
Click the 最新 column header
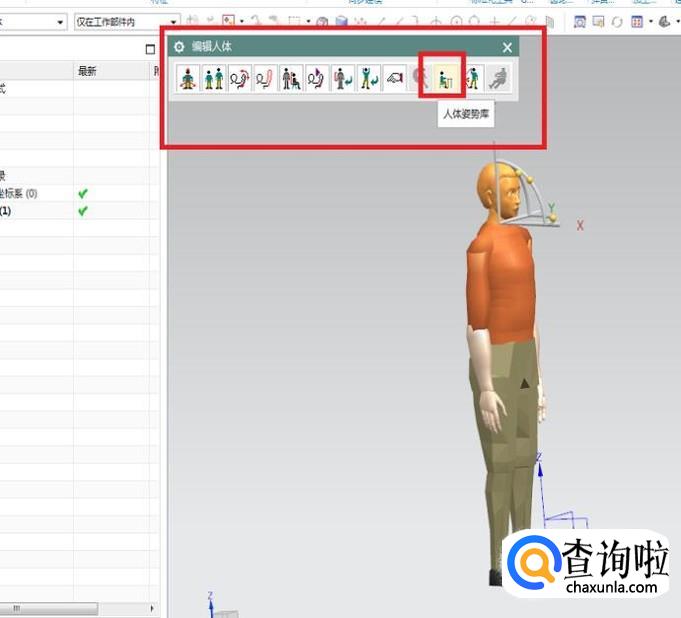(88, 71)
